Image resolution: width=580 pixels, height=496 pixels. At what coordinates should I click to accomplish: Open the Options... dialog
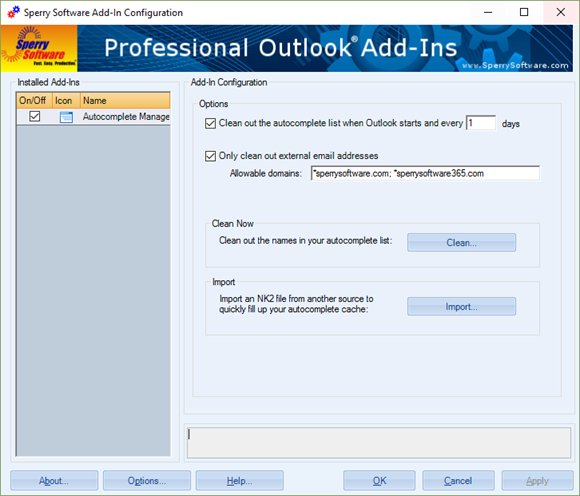[x=147, y=480]
